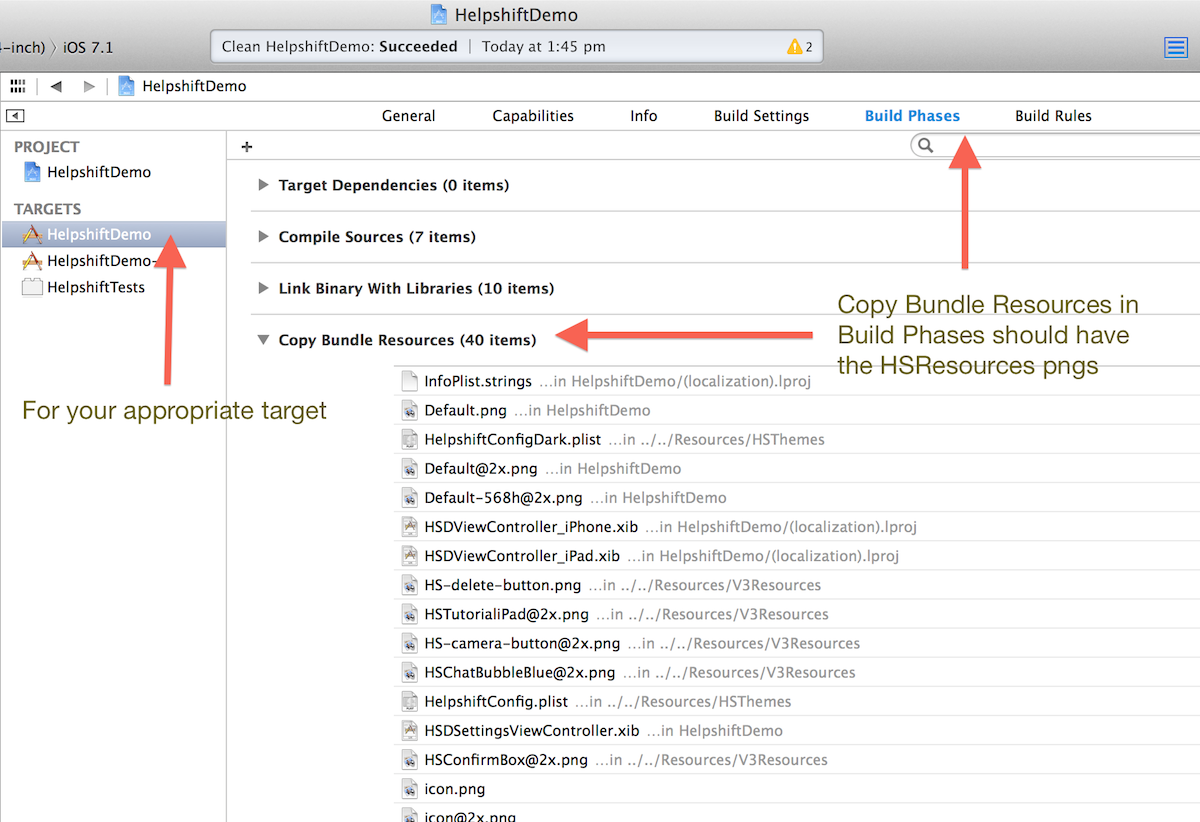
Task: Expand Compile Sources section
Action: tap(264, 237)
